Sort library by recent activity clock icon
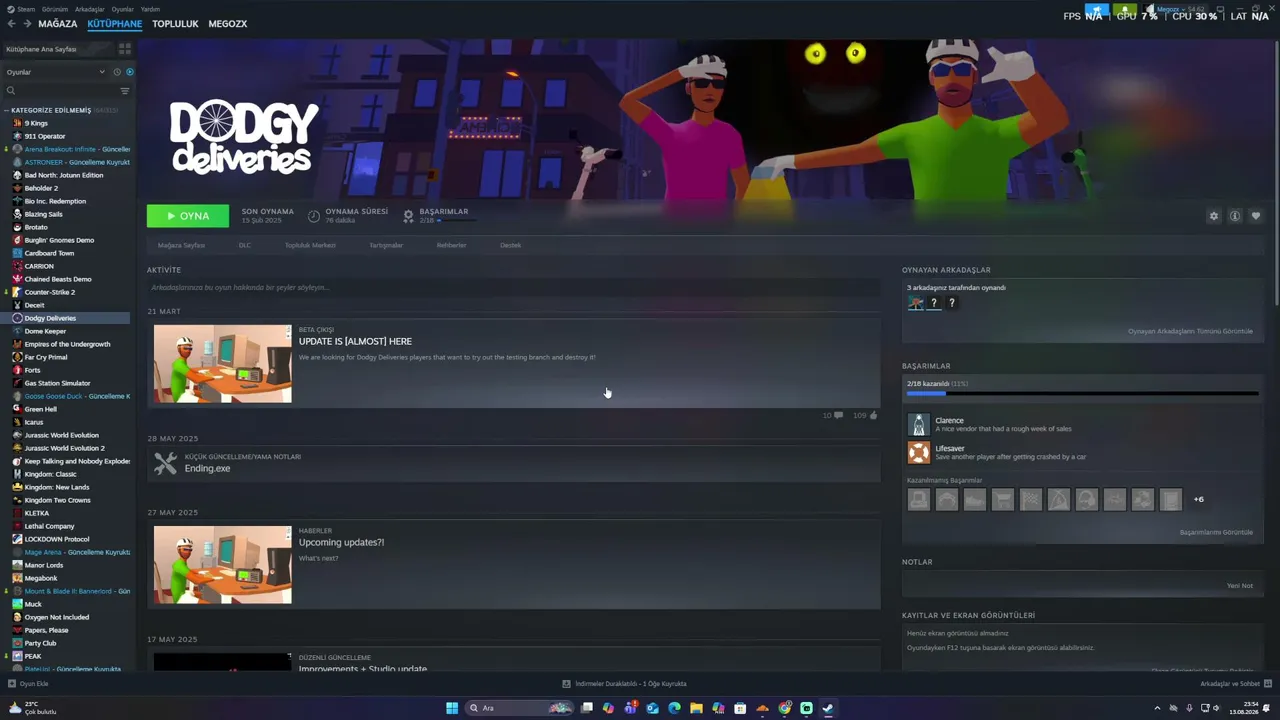Screen dimensions: 1280x720 [x=117, y=72]
